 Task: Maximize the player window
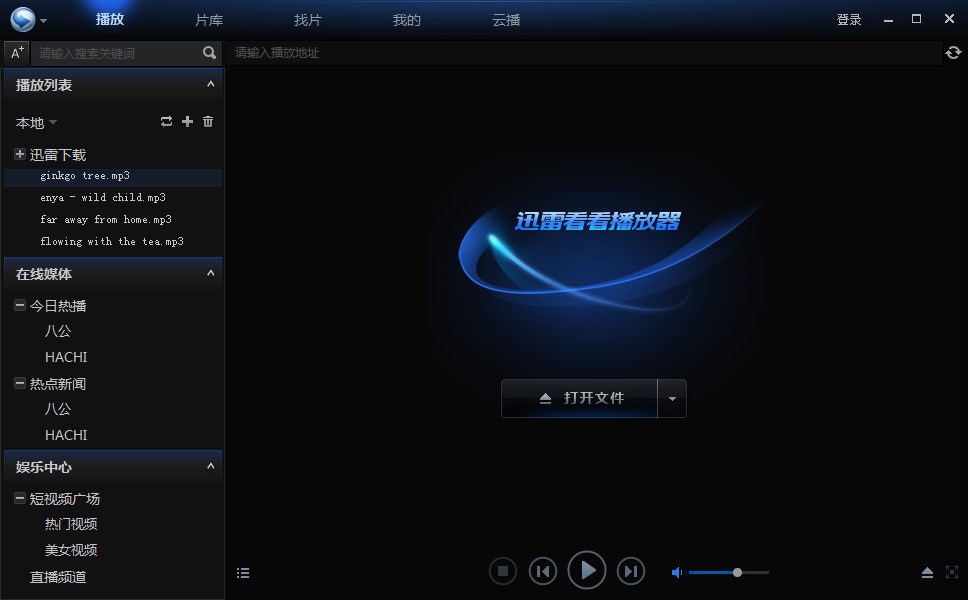tap(917, 19)
